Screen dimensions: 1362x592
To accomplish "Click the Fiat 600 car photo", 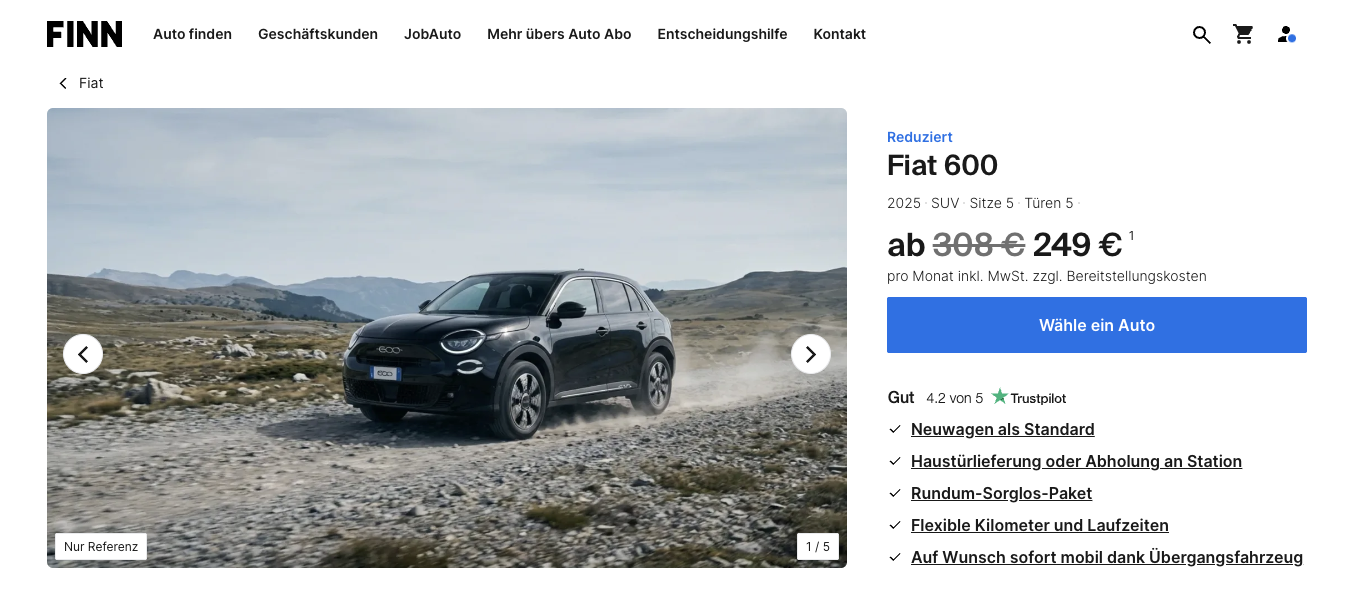I will click(x=447, y=338).
